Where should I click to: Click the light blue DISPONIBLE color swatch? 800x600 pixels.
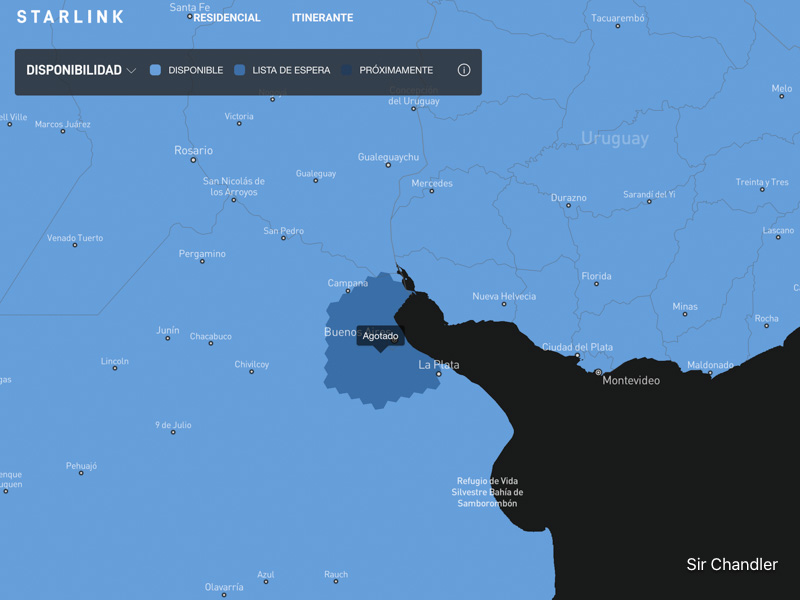pos(155,71)
